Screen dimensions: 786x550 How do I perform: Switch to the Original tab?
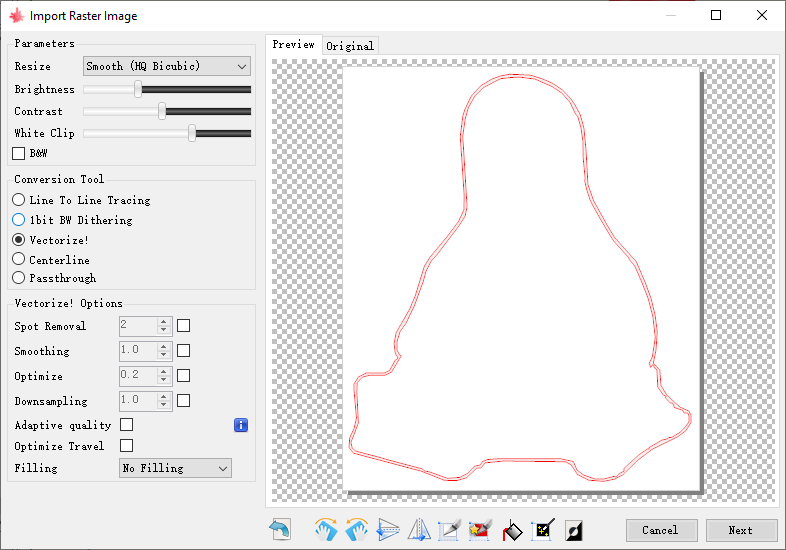click(350, 46)
